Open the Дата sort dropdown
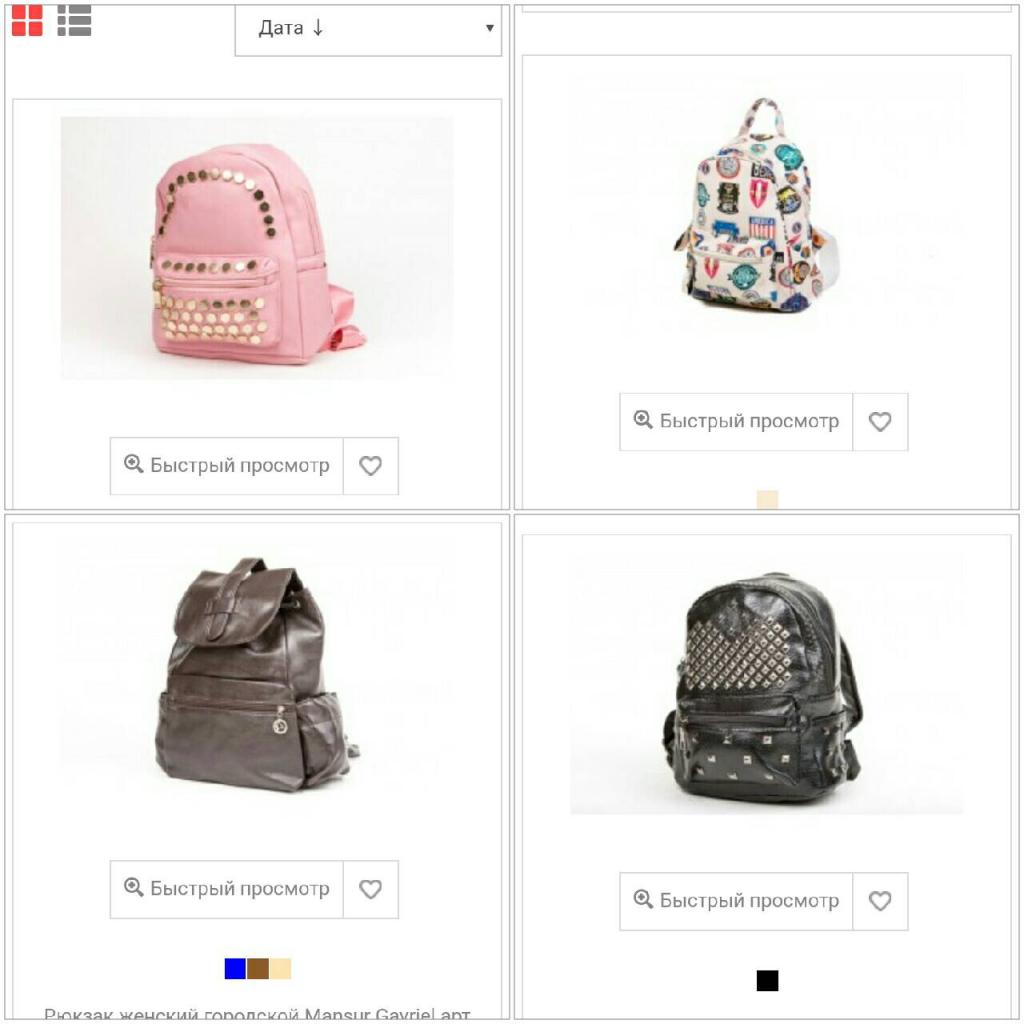The image size is (1024, 1024). tap(368, 29)
